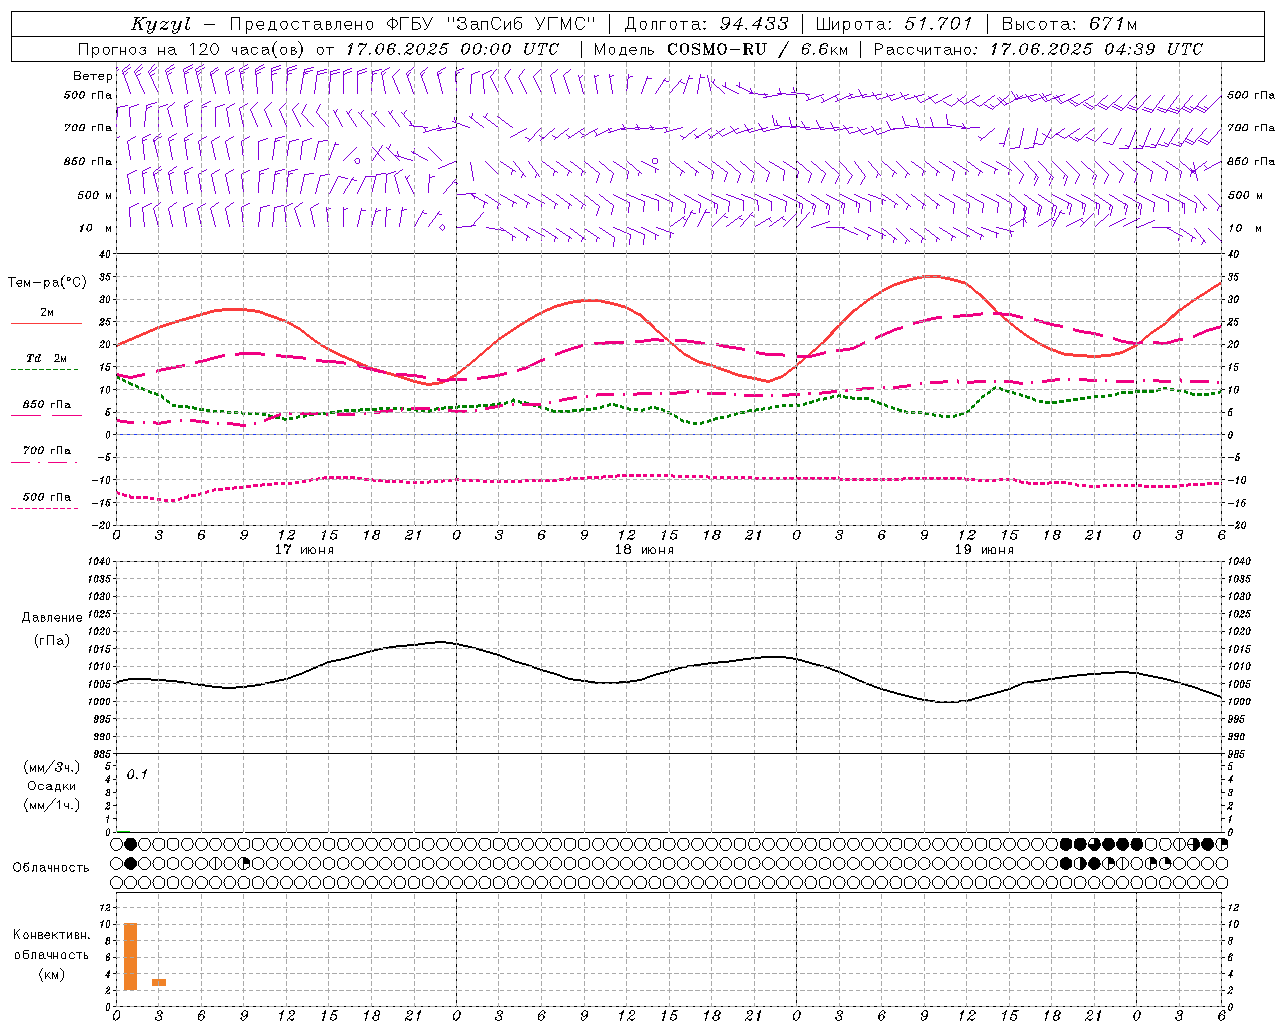Select the text Предоставлено ФГБУ "ЗапСиб УГМС"
The height and width of the screenshot is (1024, 1280).
tap(413, 24)
